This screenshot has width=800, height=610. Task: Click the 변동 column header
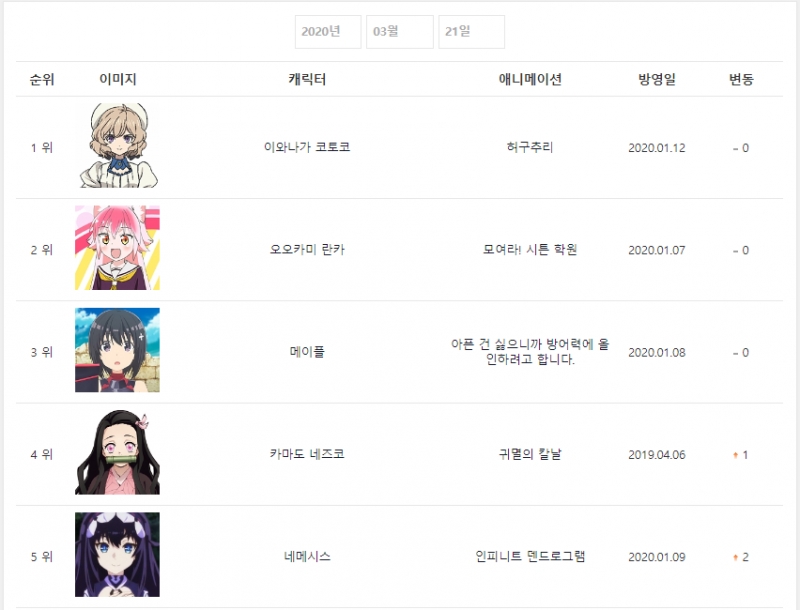point(741,79)
